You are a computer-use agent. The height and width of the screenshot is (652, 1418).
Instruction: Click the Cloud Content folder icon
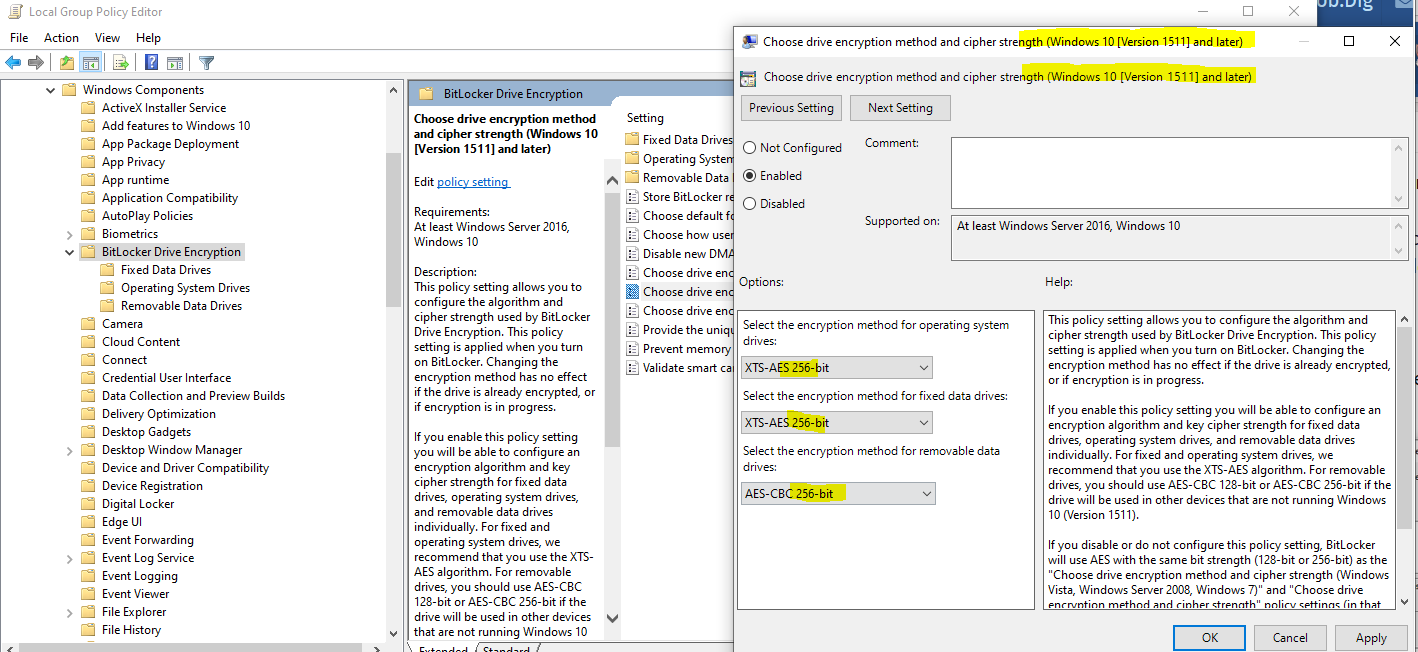point(88,342)
